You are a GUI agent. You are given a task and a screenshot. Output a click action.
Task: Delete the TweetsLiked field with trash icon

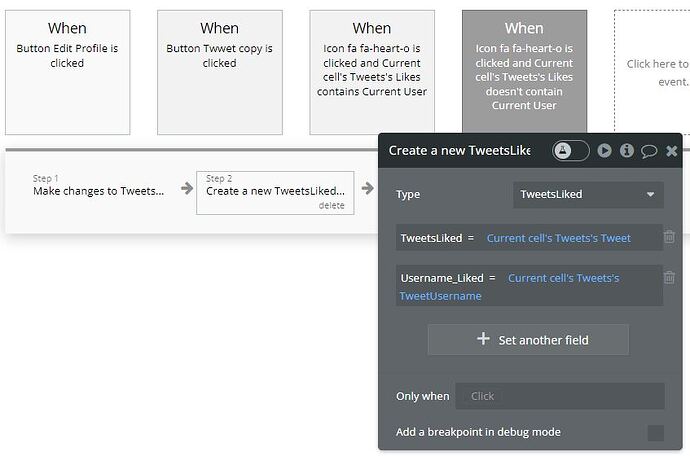point(669,237)
